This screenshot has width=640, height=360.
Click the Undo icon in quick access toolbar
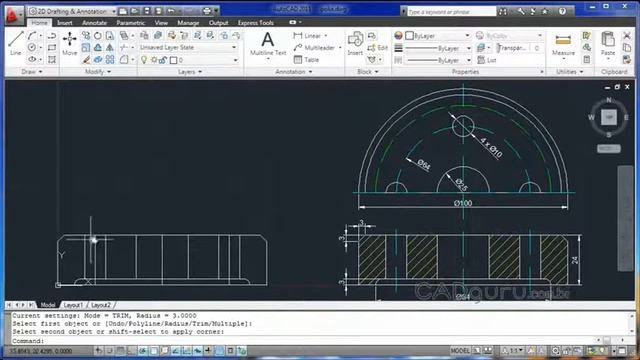[171, 11]
